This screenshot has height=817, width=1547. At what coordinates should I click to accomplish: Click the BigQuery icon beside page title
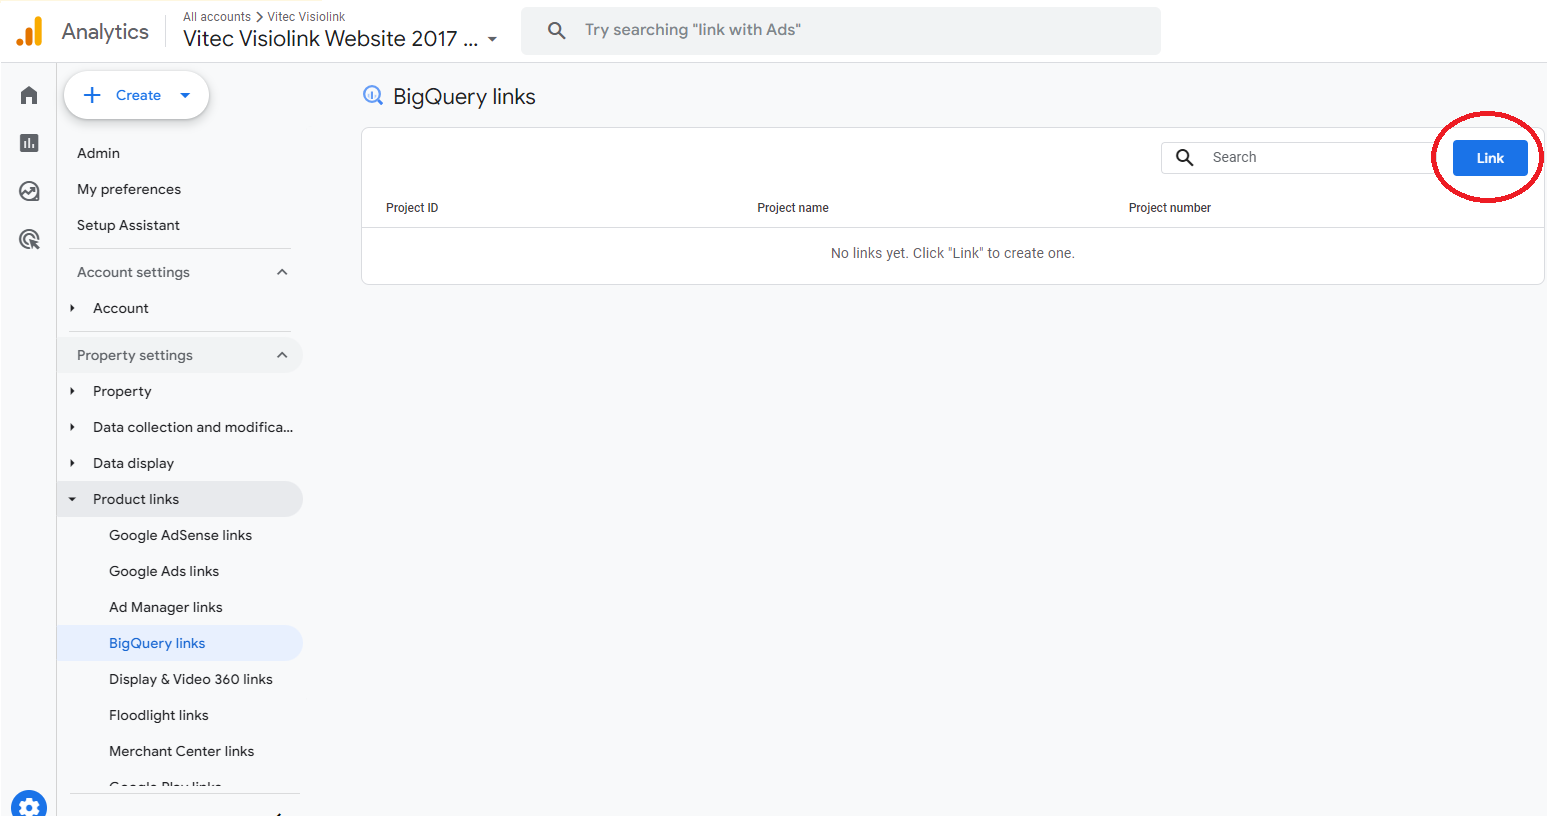click(x=373, y=96)
